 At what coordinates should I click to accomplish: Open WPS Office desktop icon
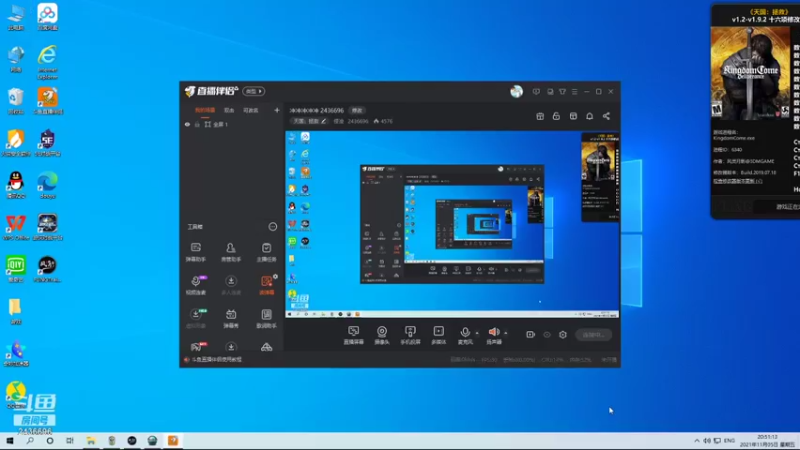pos(16,227)
